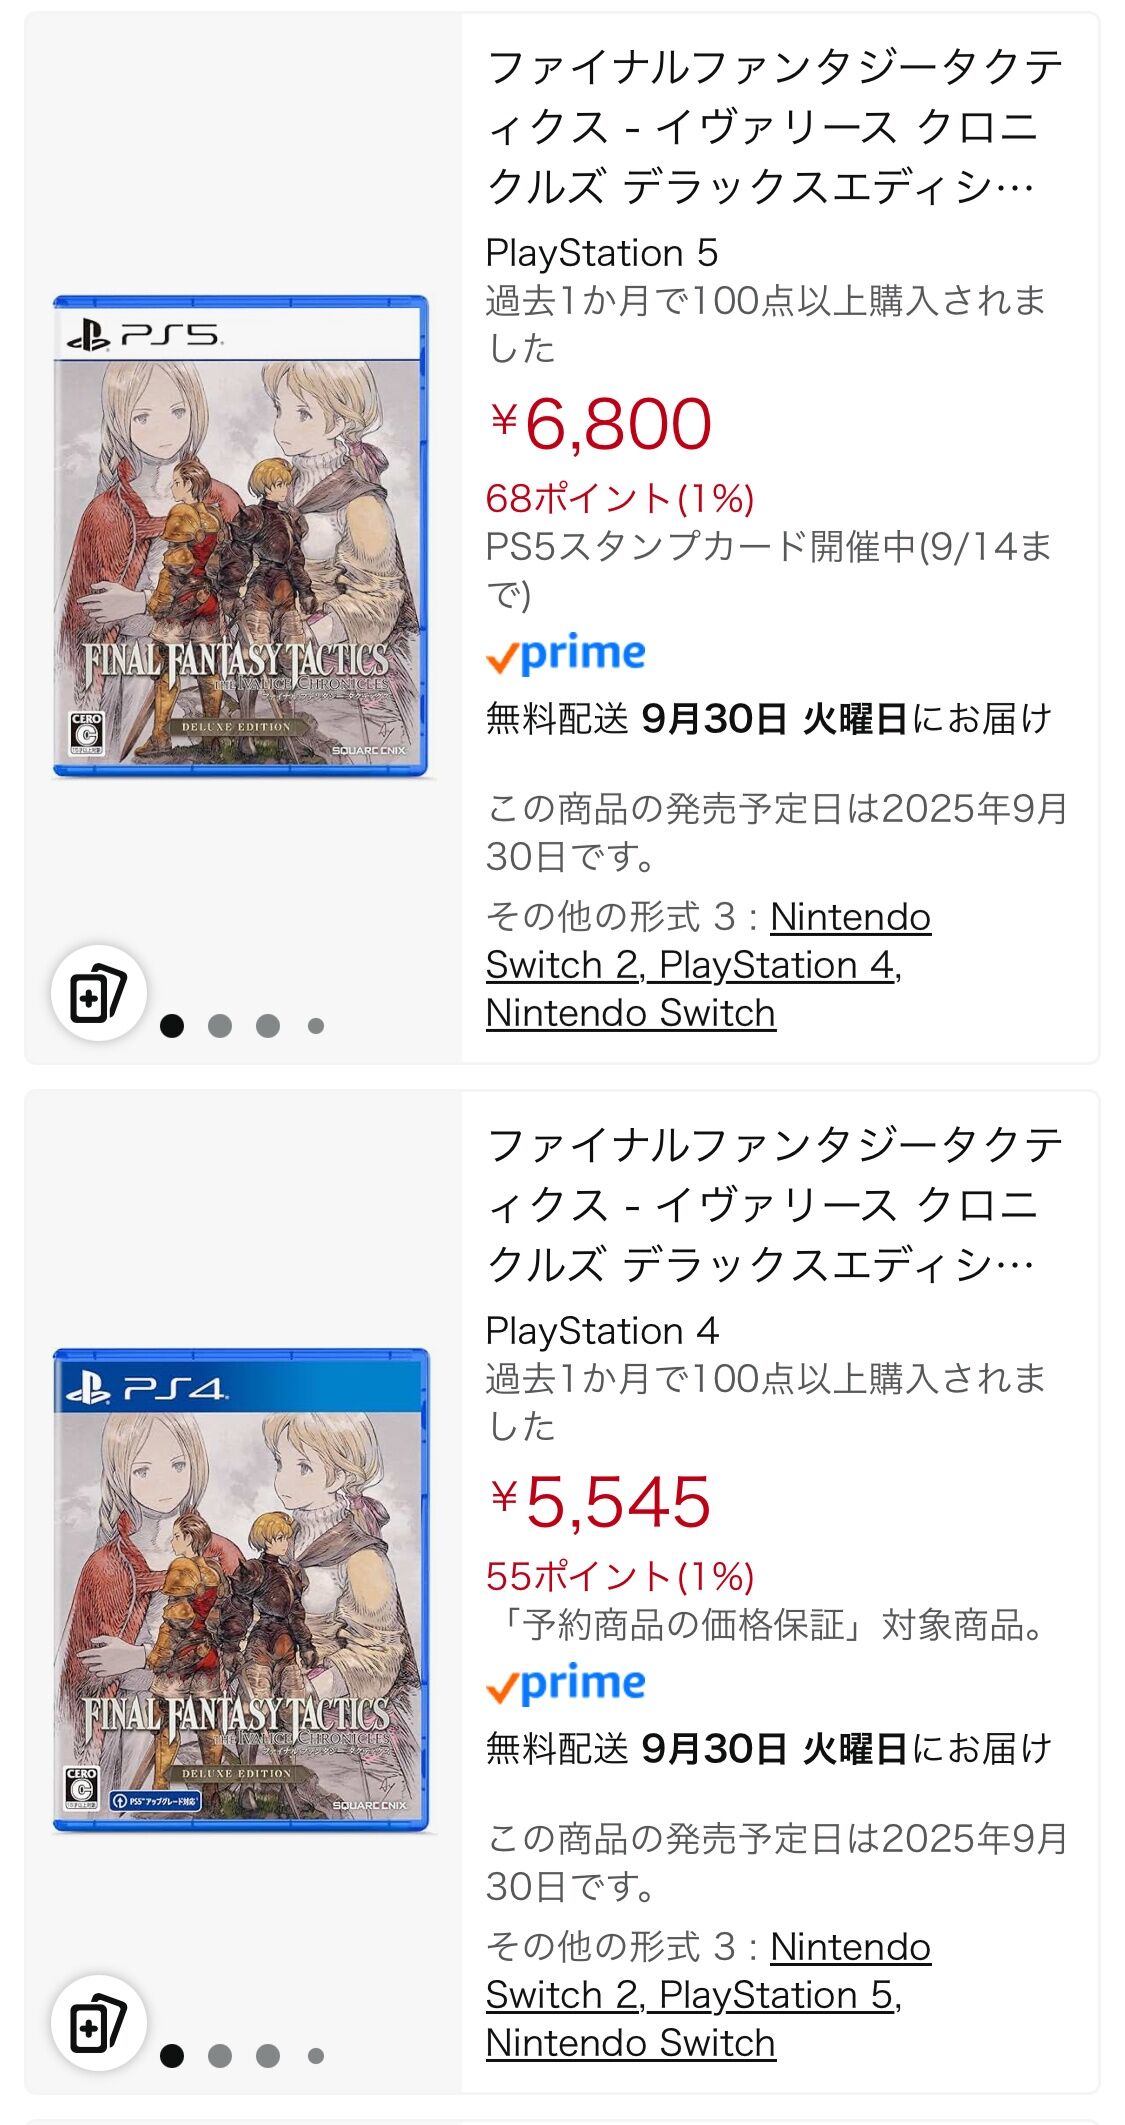Follow the PlayStation 4 format link
This screenshot has height=2125, width=1125.
(776, 966)
